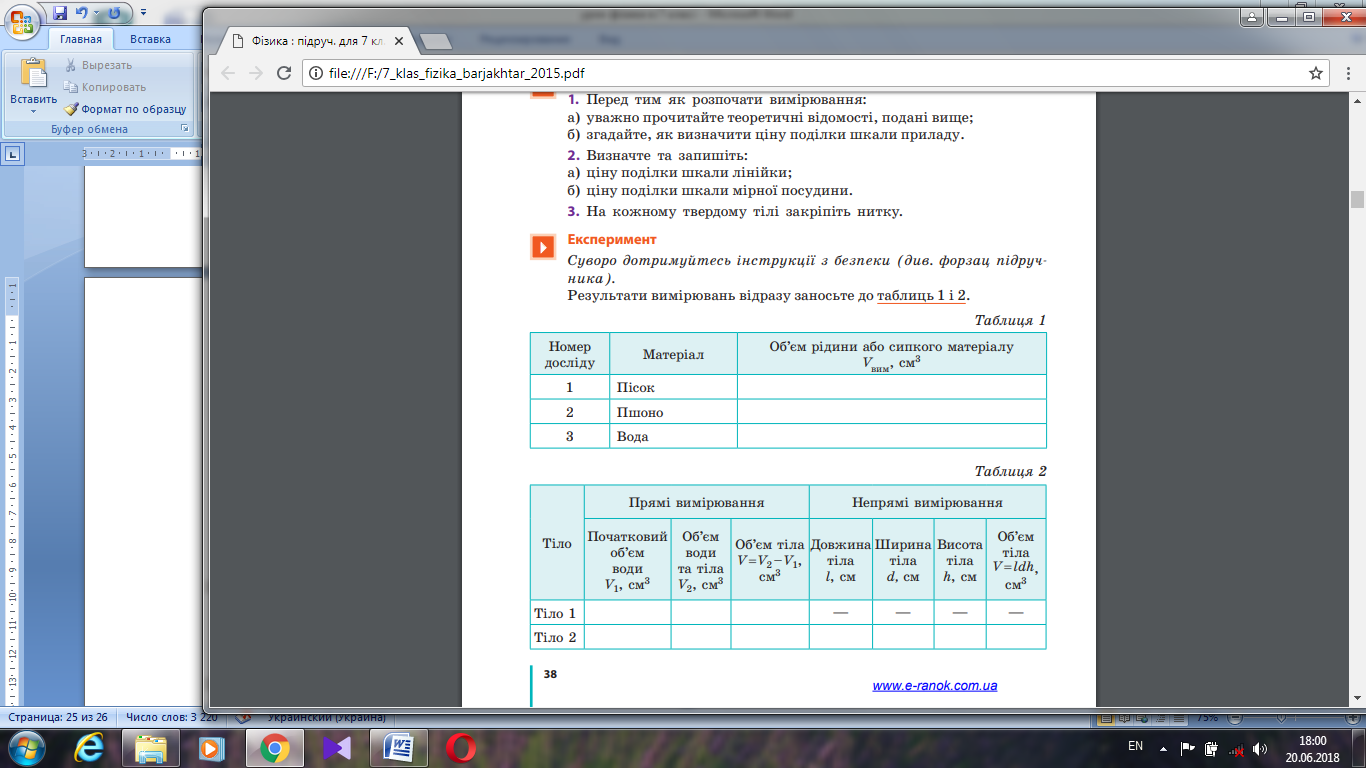View site information icon in address bar
The height and width of the screenshot is (768, 1366).
pyautogui.click(x=315, y=73)
